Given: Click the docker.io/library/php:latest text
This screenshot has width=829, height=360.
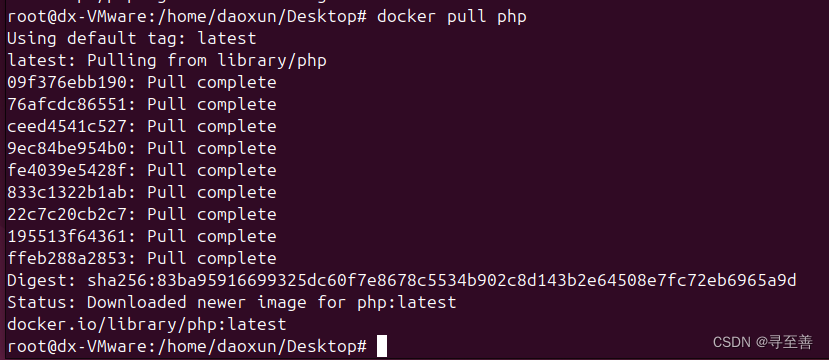Looking at the screenshot, I should point(146,325).
